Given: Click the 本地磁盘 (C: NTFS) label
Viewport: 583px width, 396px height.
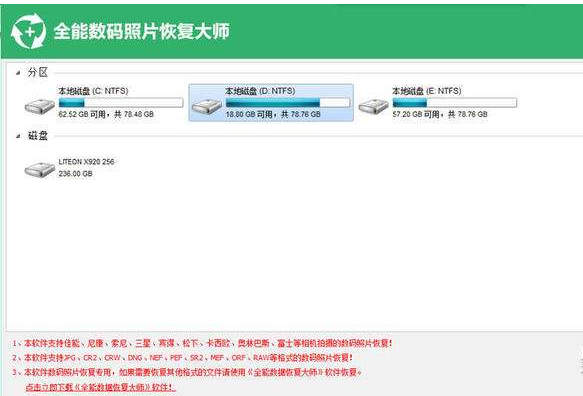Looking at the screenshot, I should 93,91.
